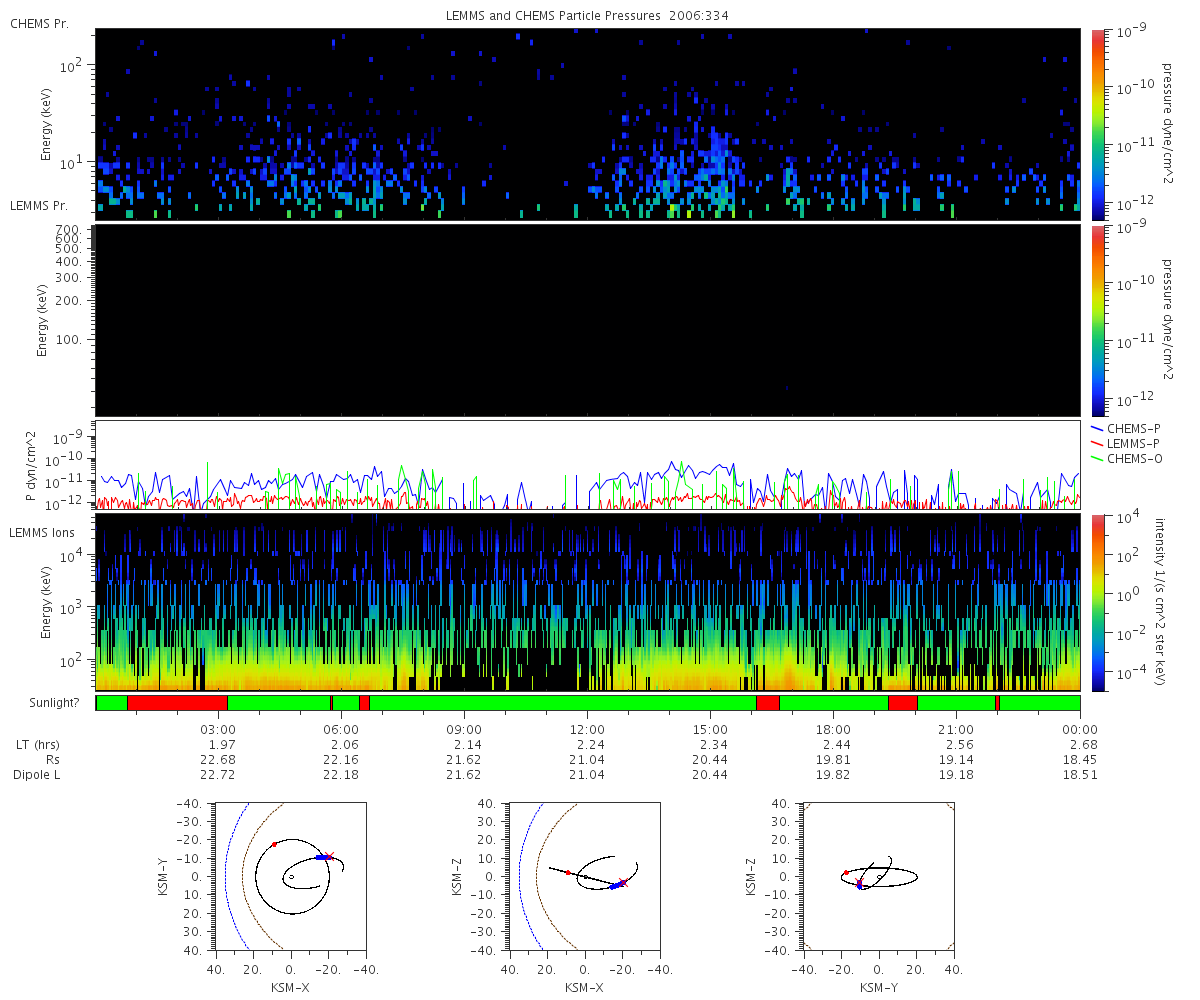Click the LEMMS pressure color bar
This screenshot has height=1000, width=1200.
click(1098, 320)
